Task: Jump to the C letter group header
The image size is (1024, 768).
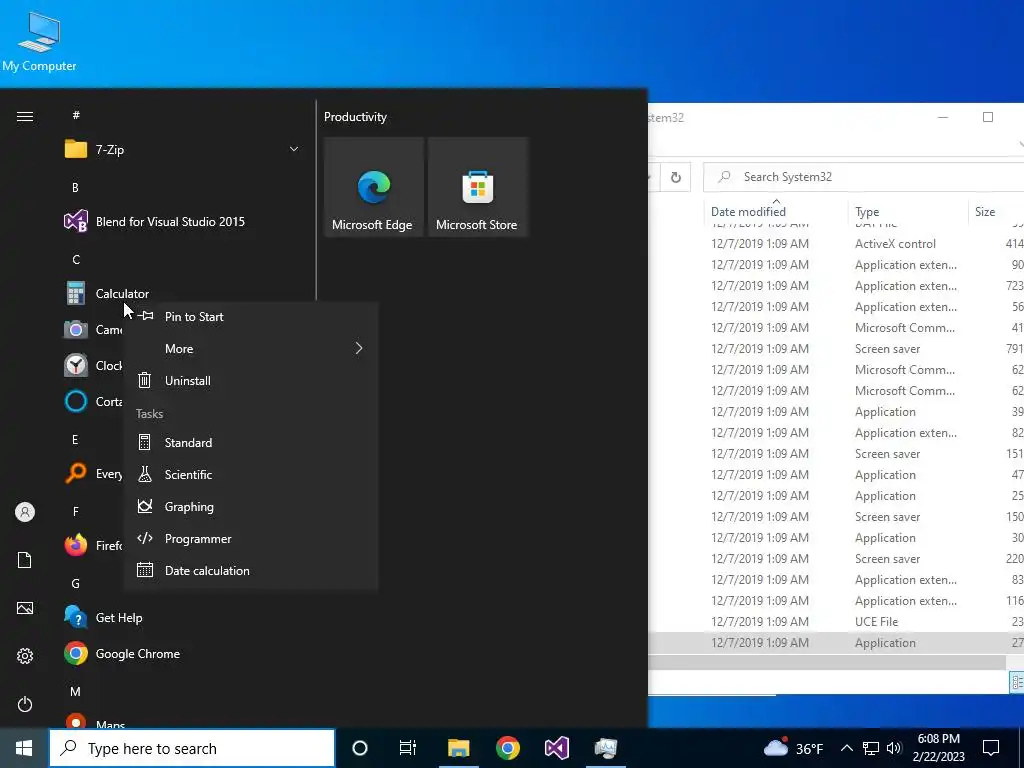Action: click(x=76, y=259)
